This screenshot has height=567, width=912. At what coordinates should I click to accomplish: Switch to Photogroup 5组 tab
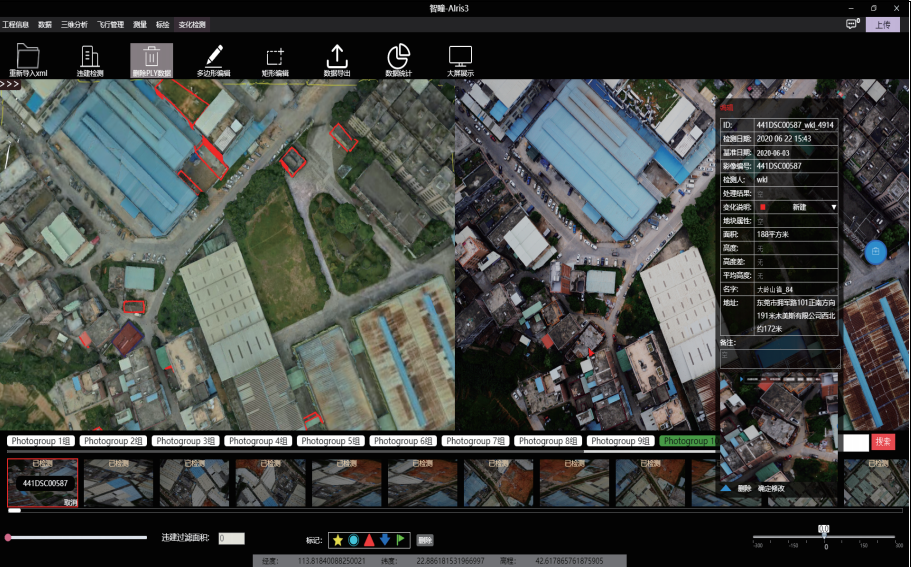[330, 441]
